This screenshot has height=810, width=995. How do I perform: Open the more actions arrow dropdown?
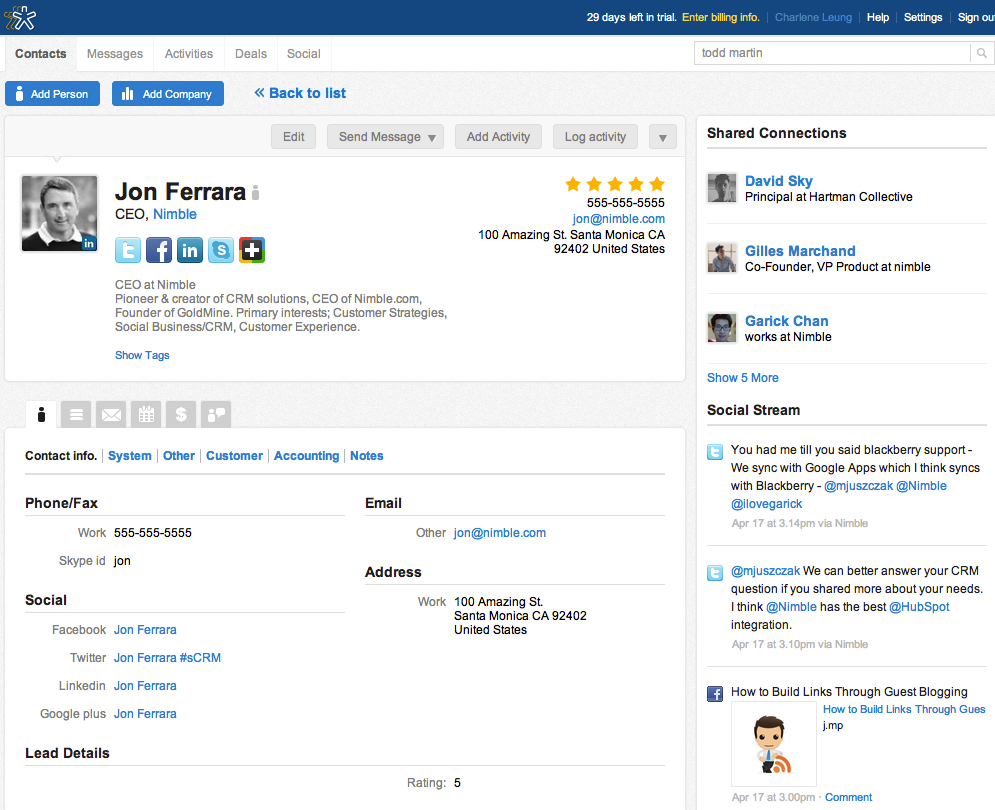[x=662, y=137]
